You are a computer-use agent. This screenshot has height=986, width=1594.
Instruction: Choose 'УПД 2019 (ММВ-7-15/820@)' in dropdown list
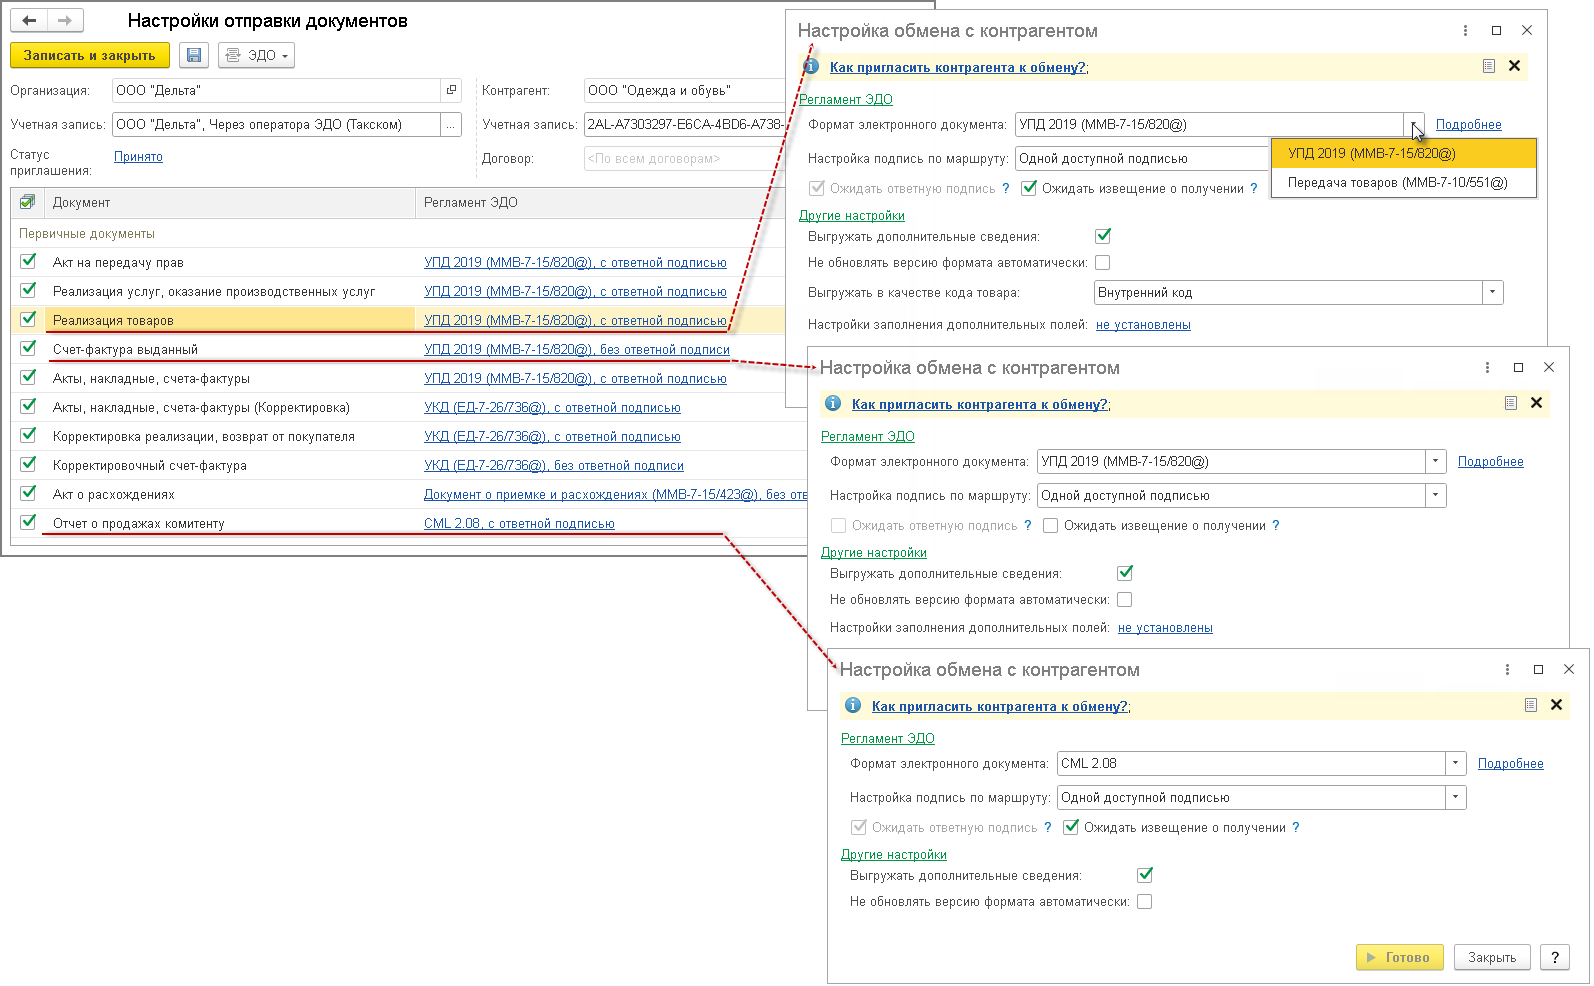click(1371, 153)
